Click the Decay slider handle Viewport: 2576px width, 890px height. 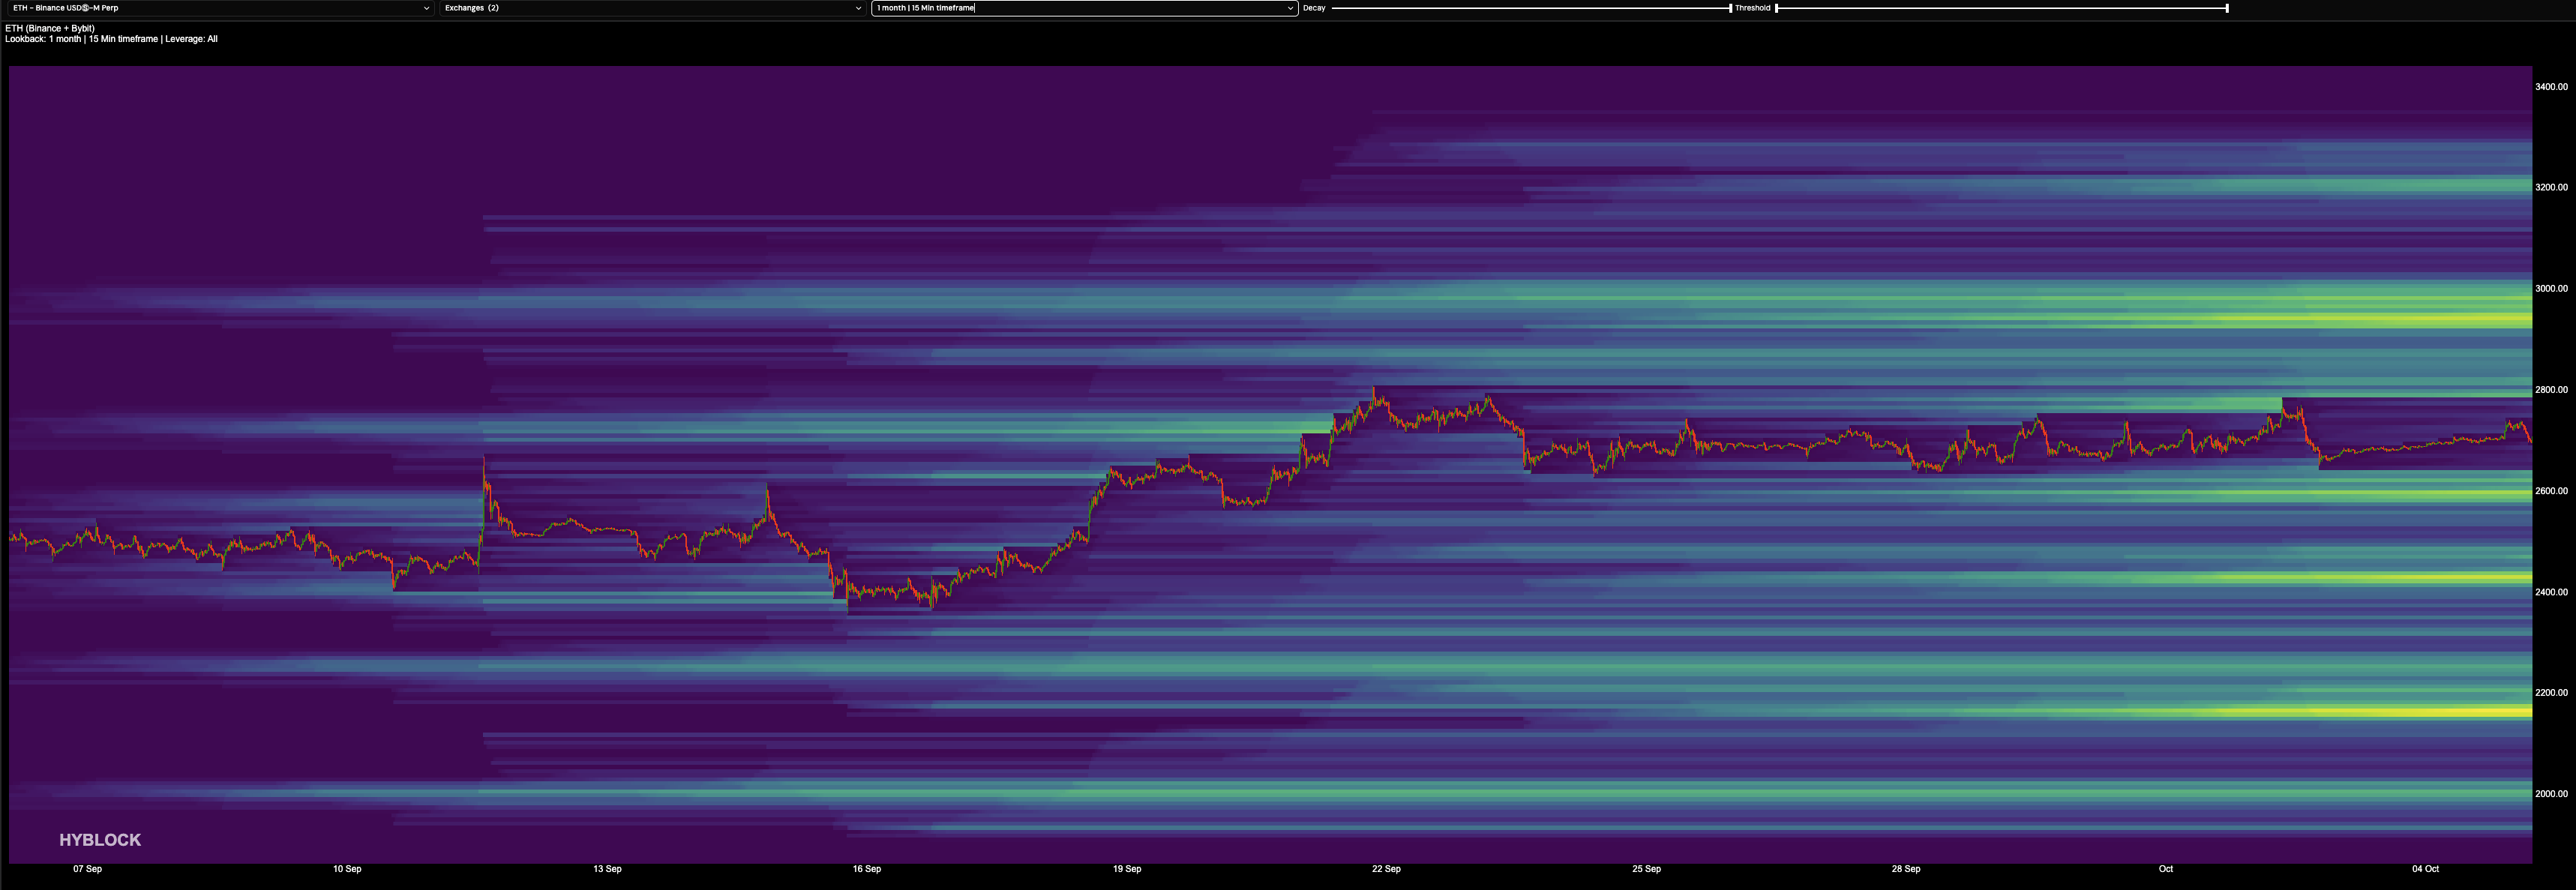tap(1730, 8)
